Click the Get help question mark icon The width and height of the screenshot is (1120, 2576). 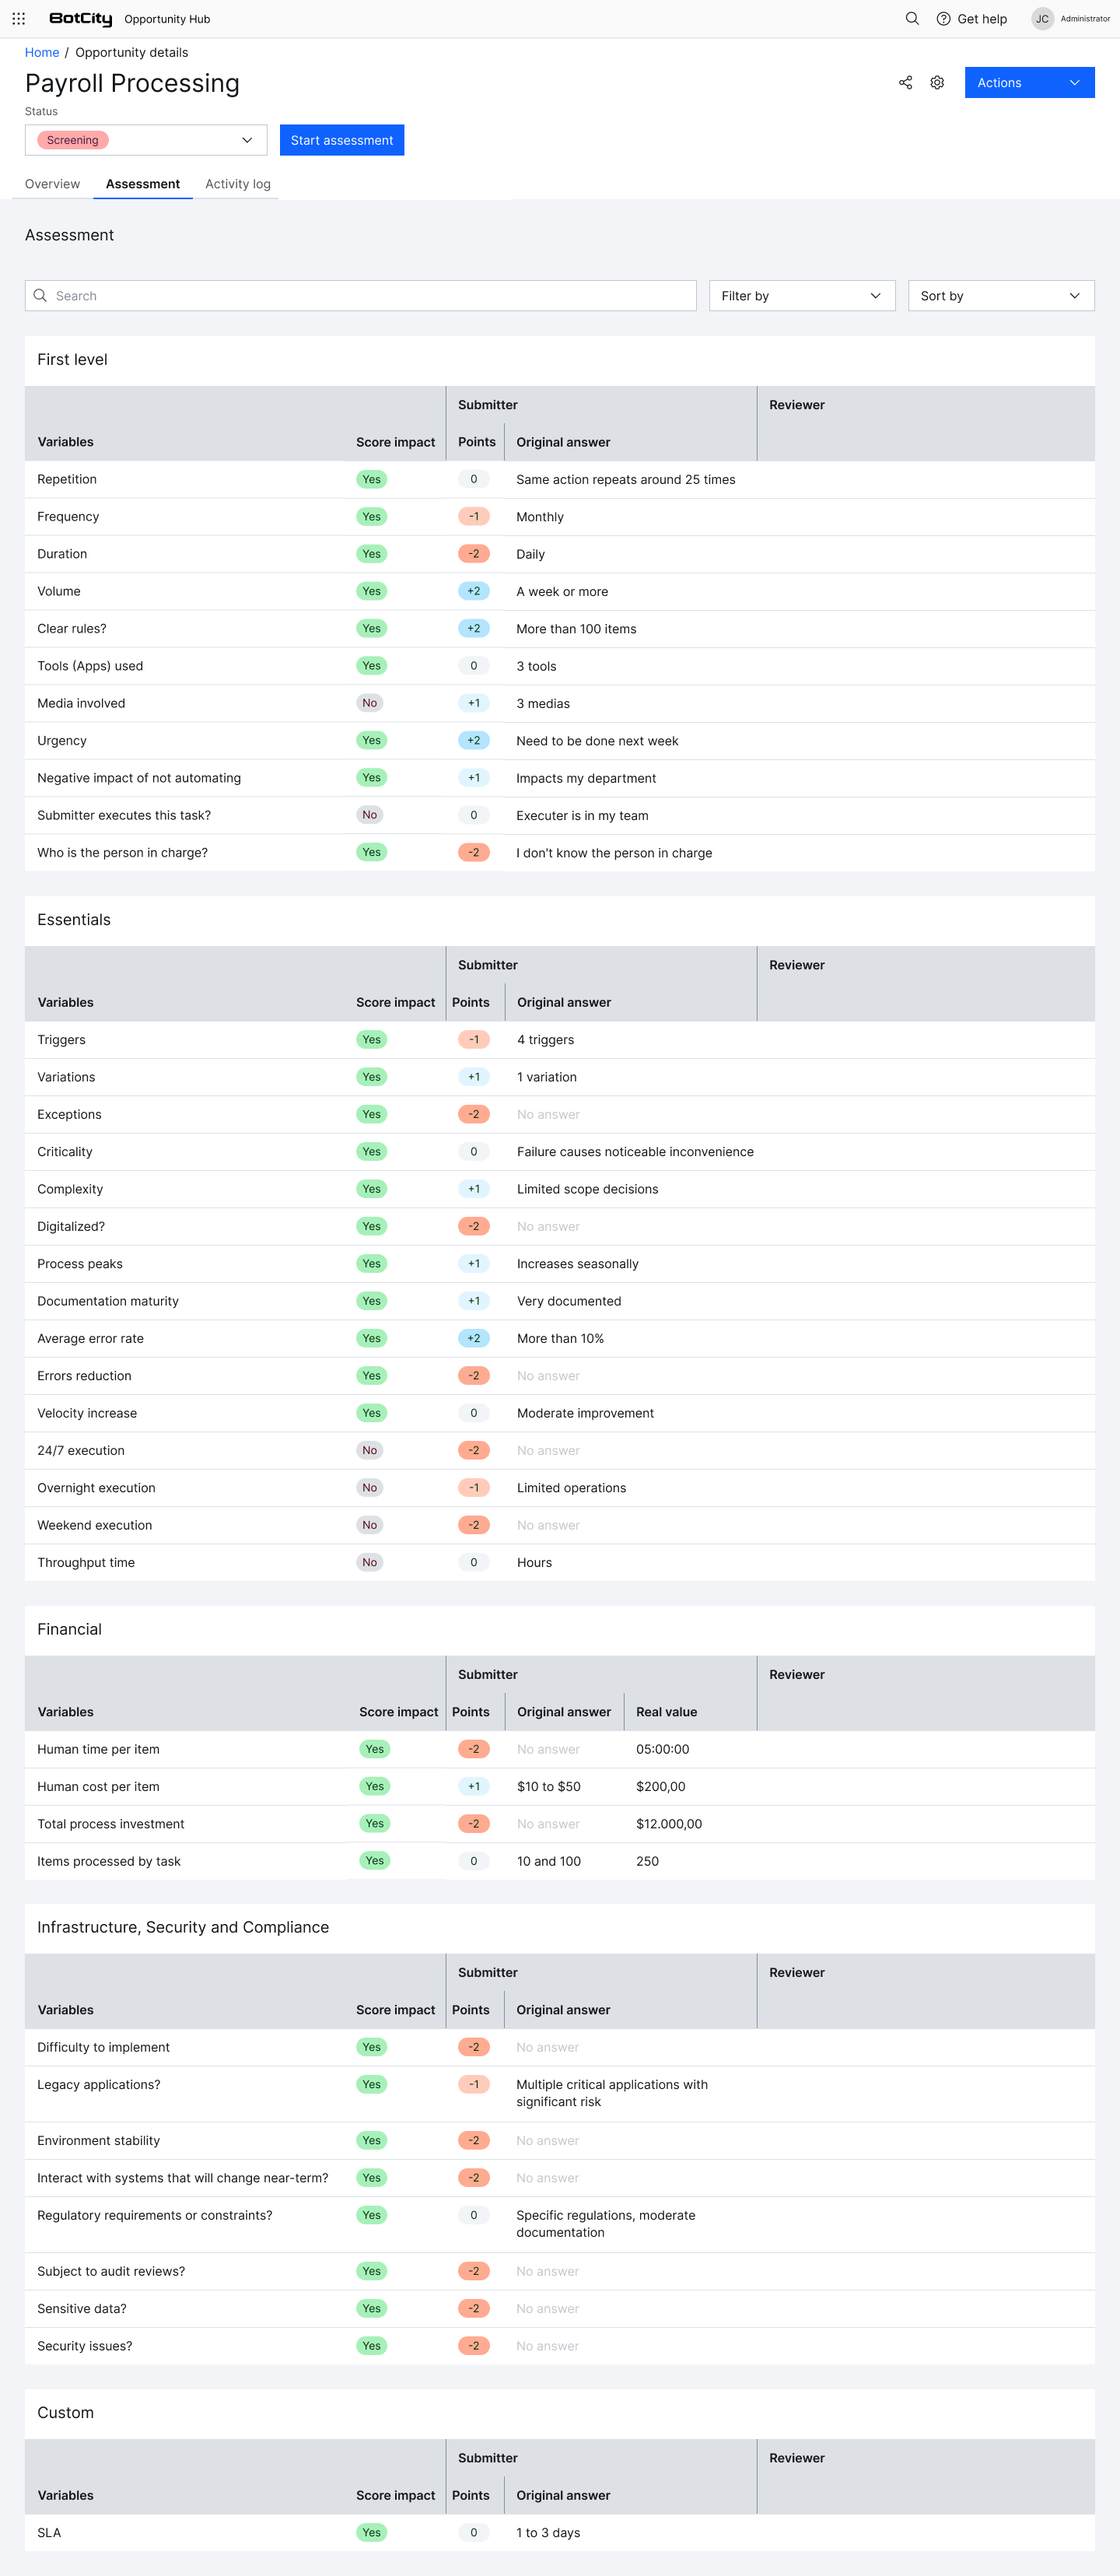(943, 19)
